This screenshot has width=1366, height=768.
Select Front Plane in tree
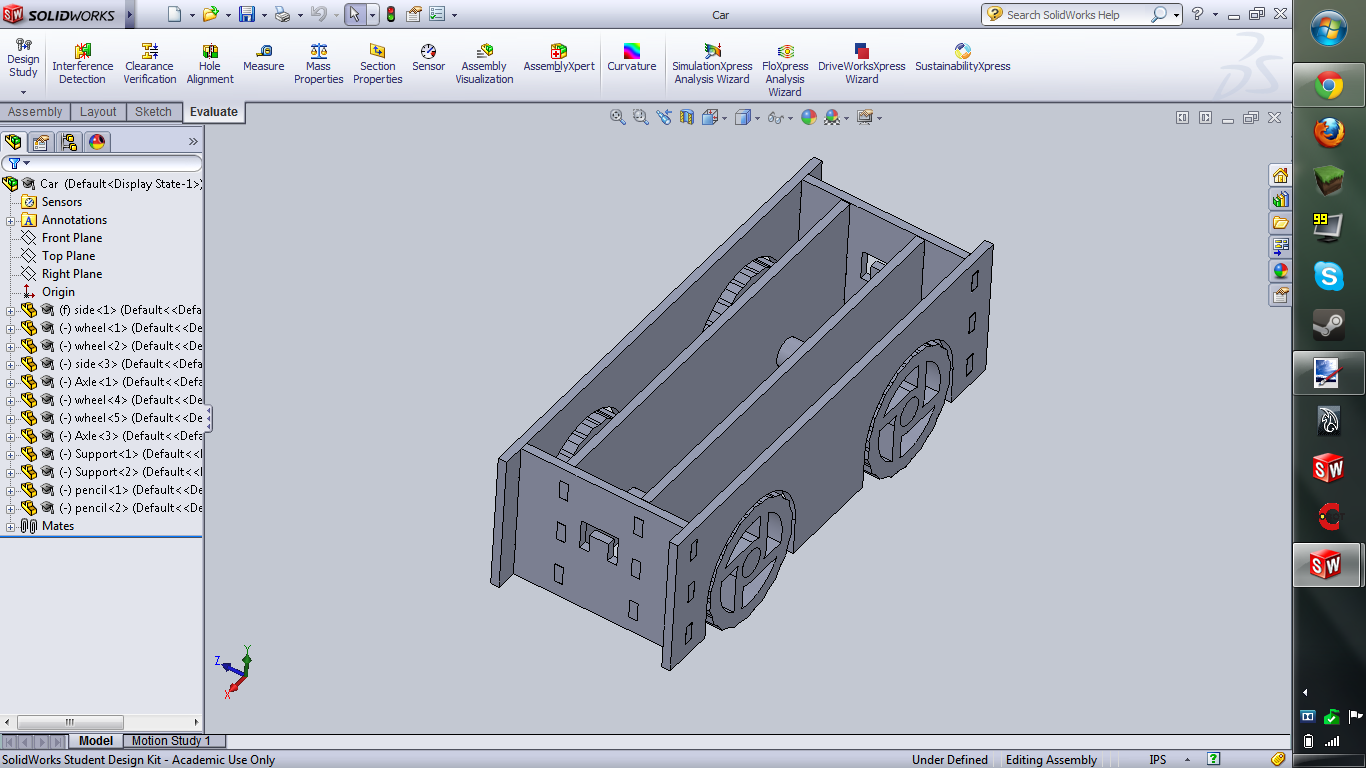point(72,238)
